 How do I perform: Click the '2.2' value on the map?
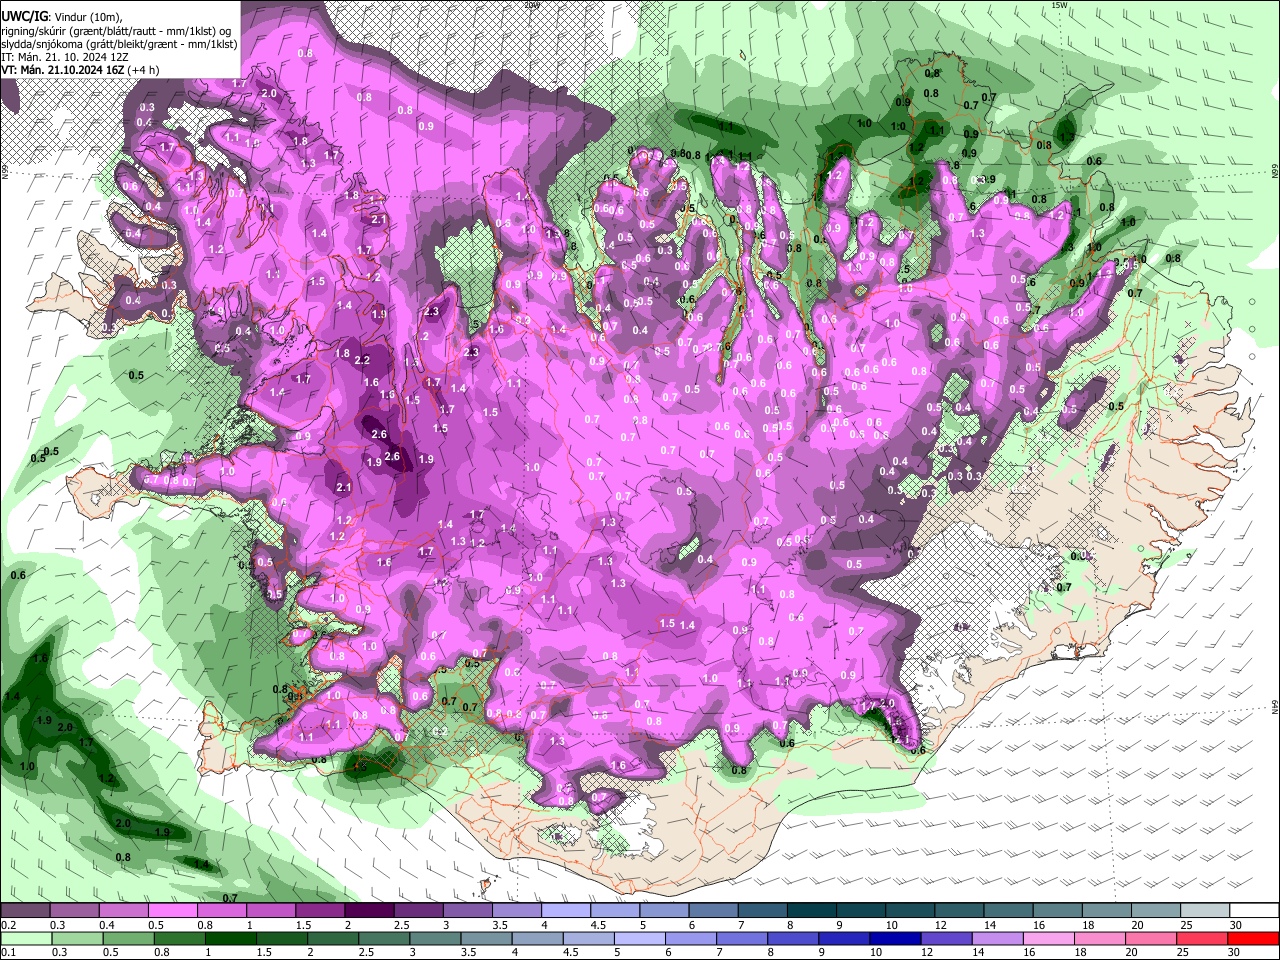[362, 360]
